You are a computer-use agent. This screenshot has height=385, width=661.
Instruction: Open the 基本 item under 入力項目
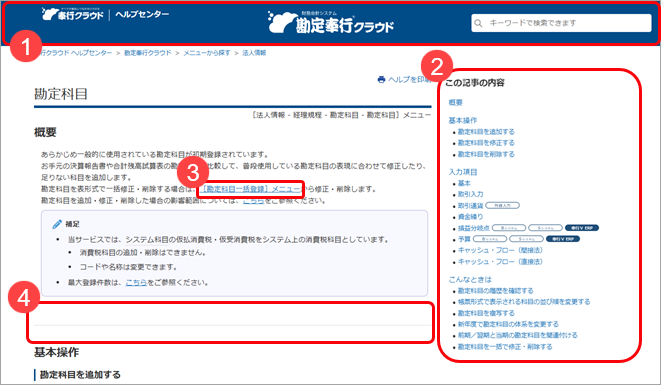pos(464,183)
